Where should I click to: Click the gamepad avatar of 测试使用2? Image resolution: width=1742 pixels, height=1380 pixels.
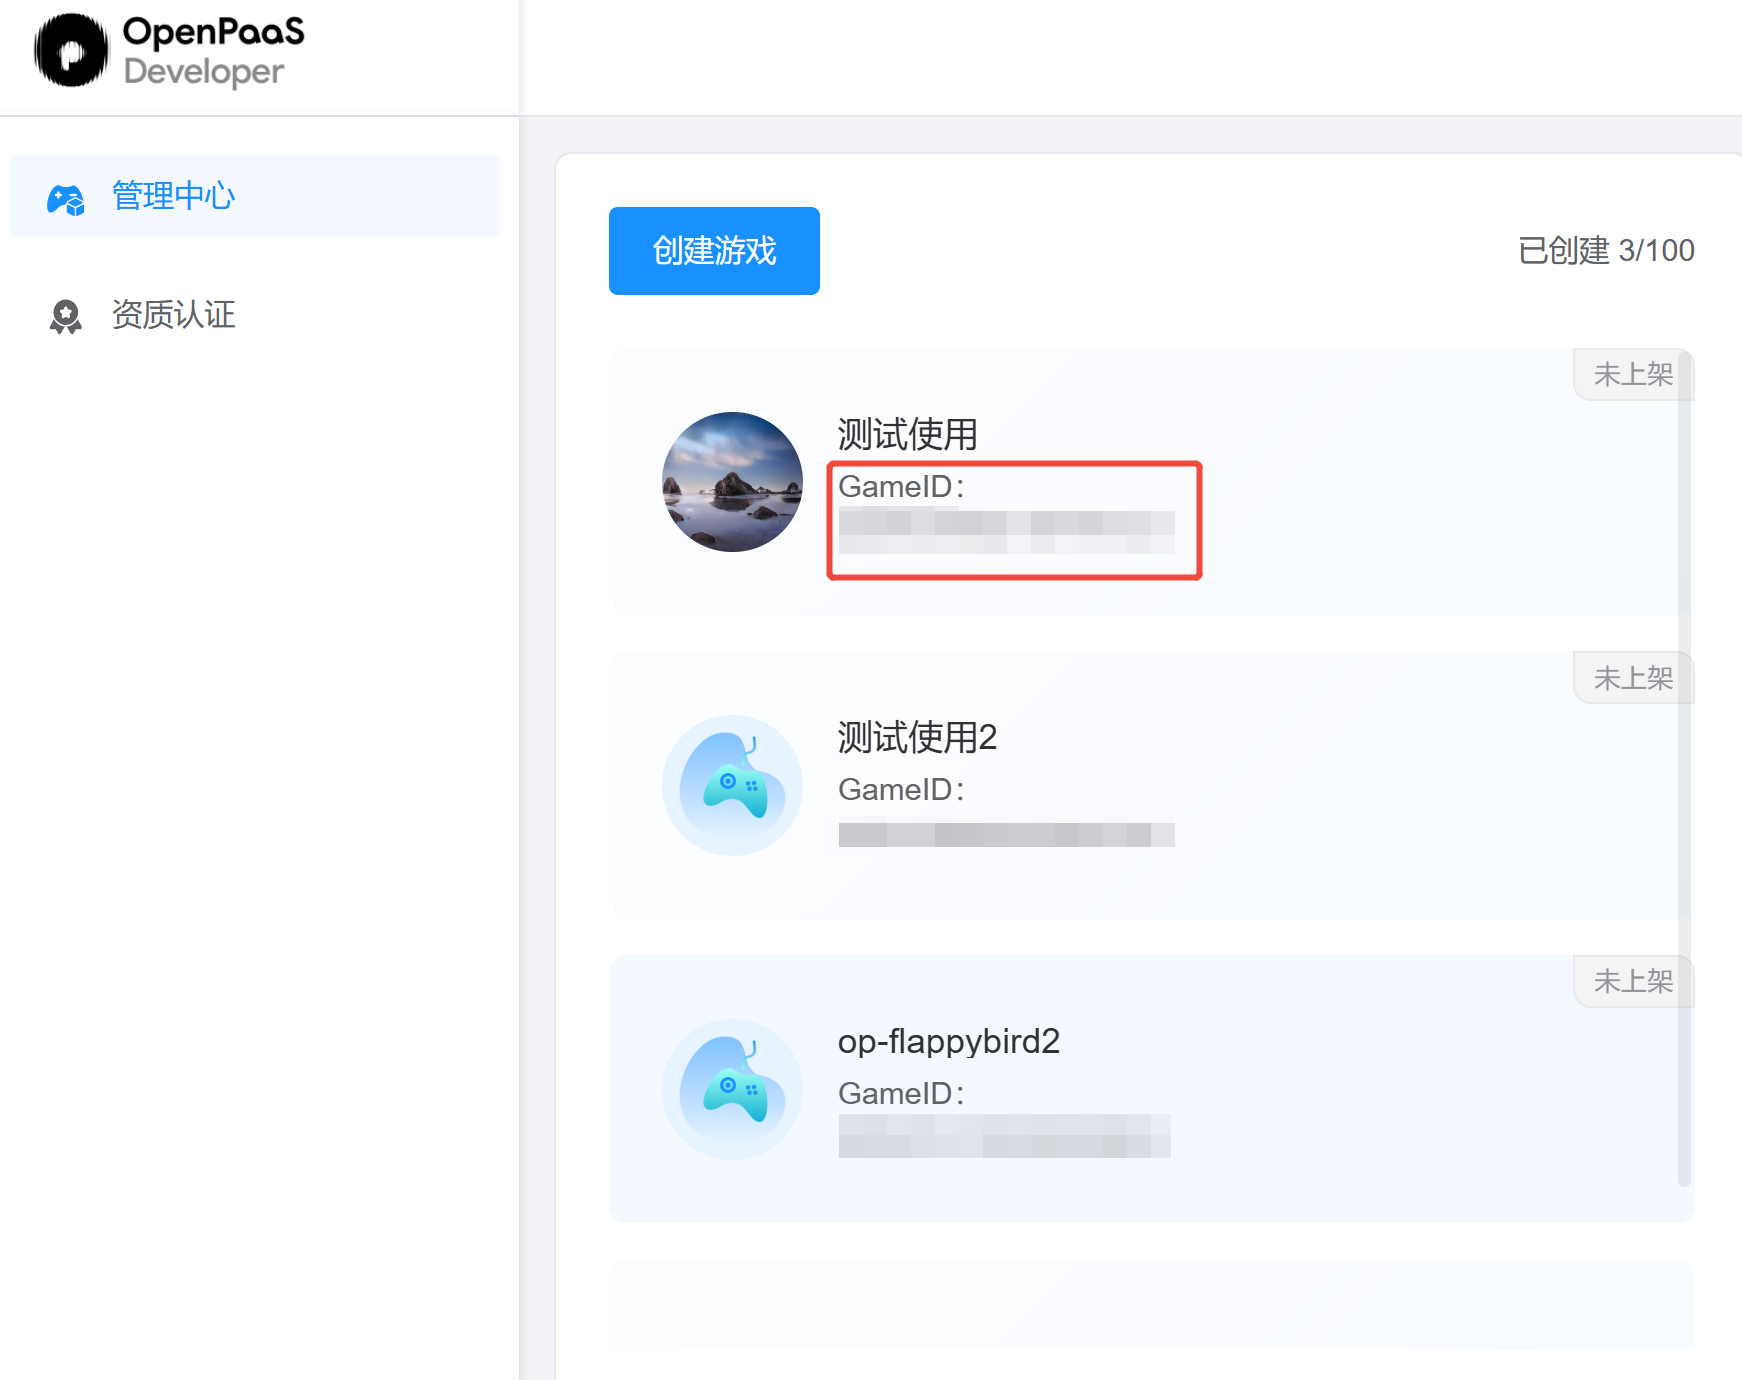tap(732, 785)
